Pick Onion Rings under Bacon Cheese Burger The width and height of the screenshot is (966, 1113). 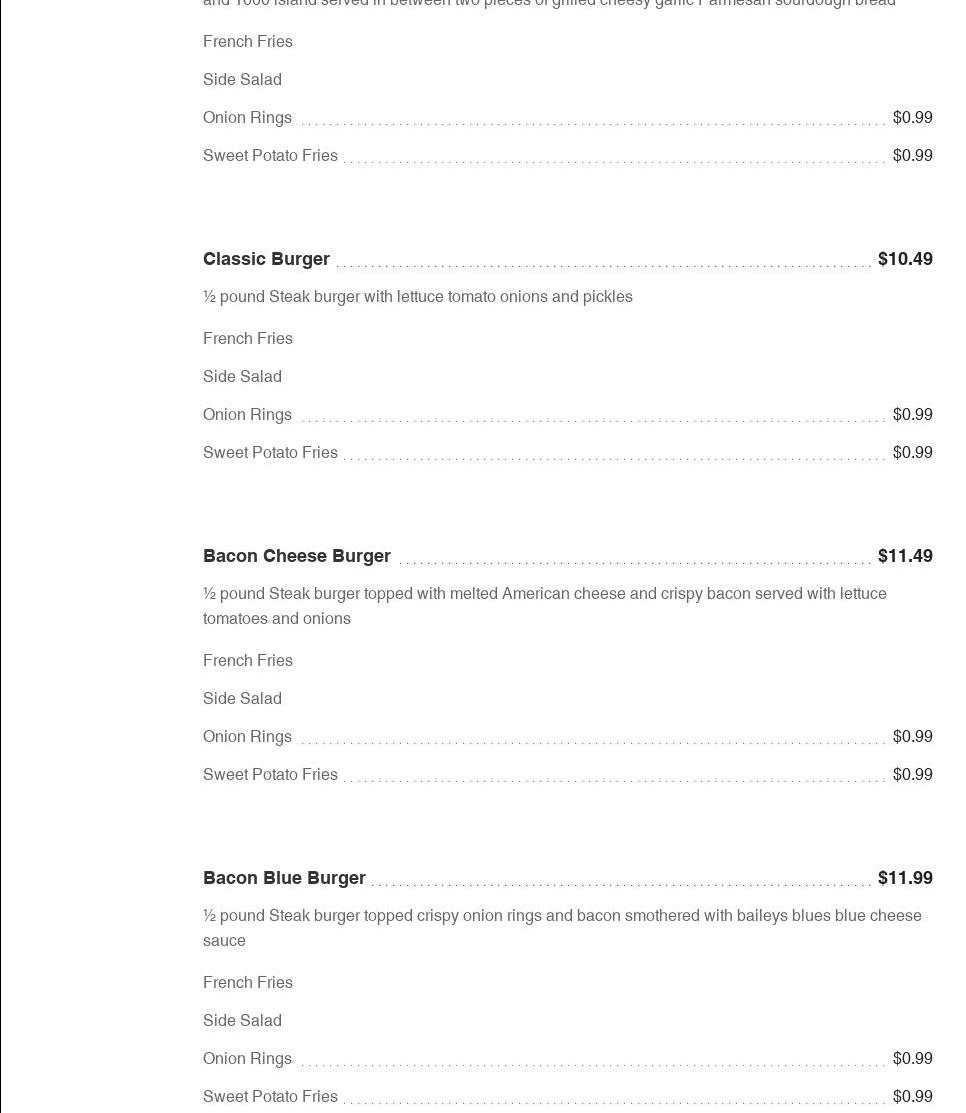[x=247, y=737]
